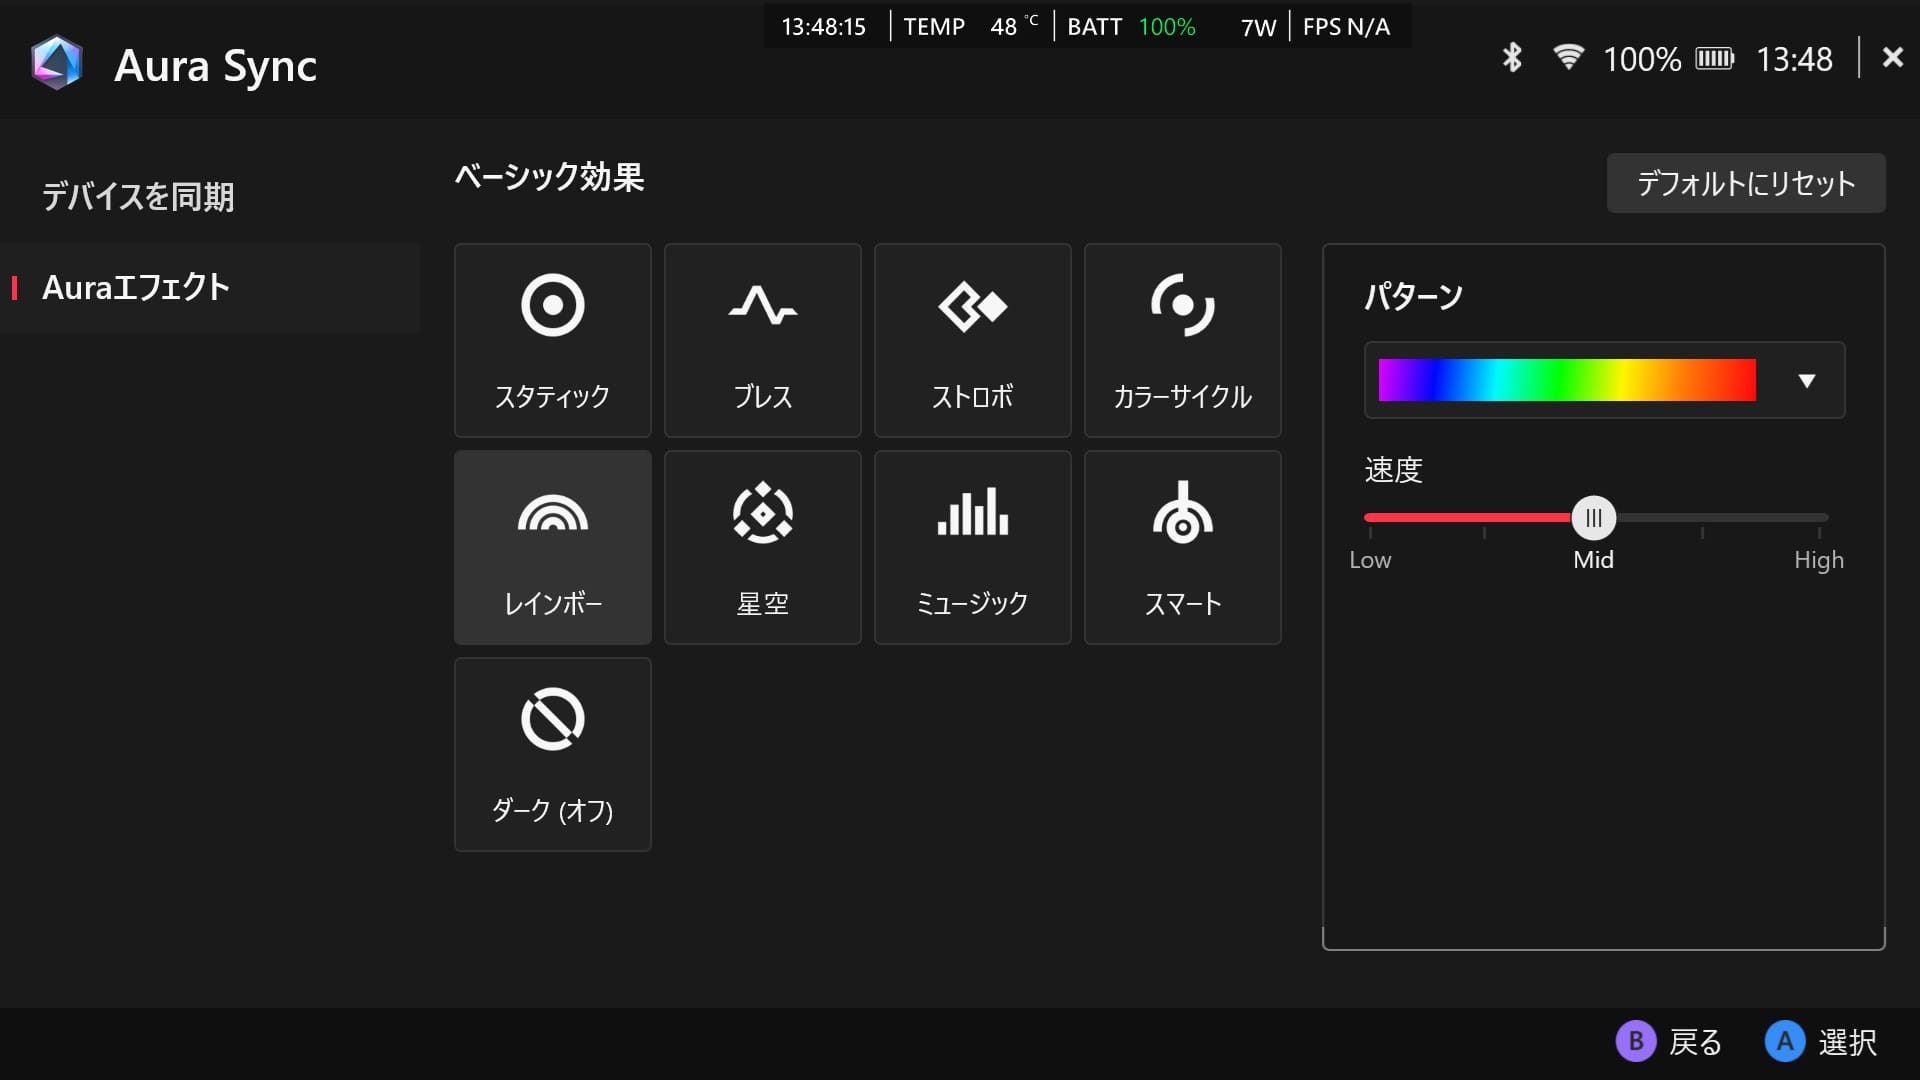The width and height of the screenshot is (1920, 1080).
Task: Open the デバイスを同期 tab
Action: 138,197
